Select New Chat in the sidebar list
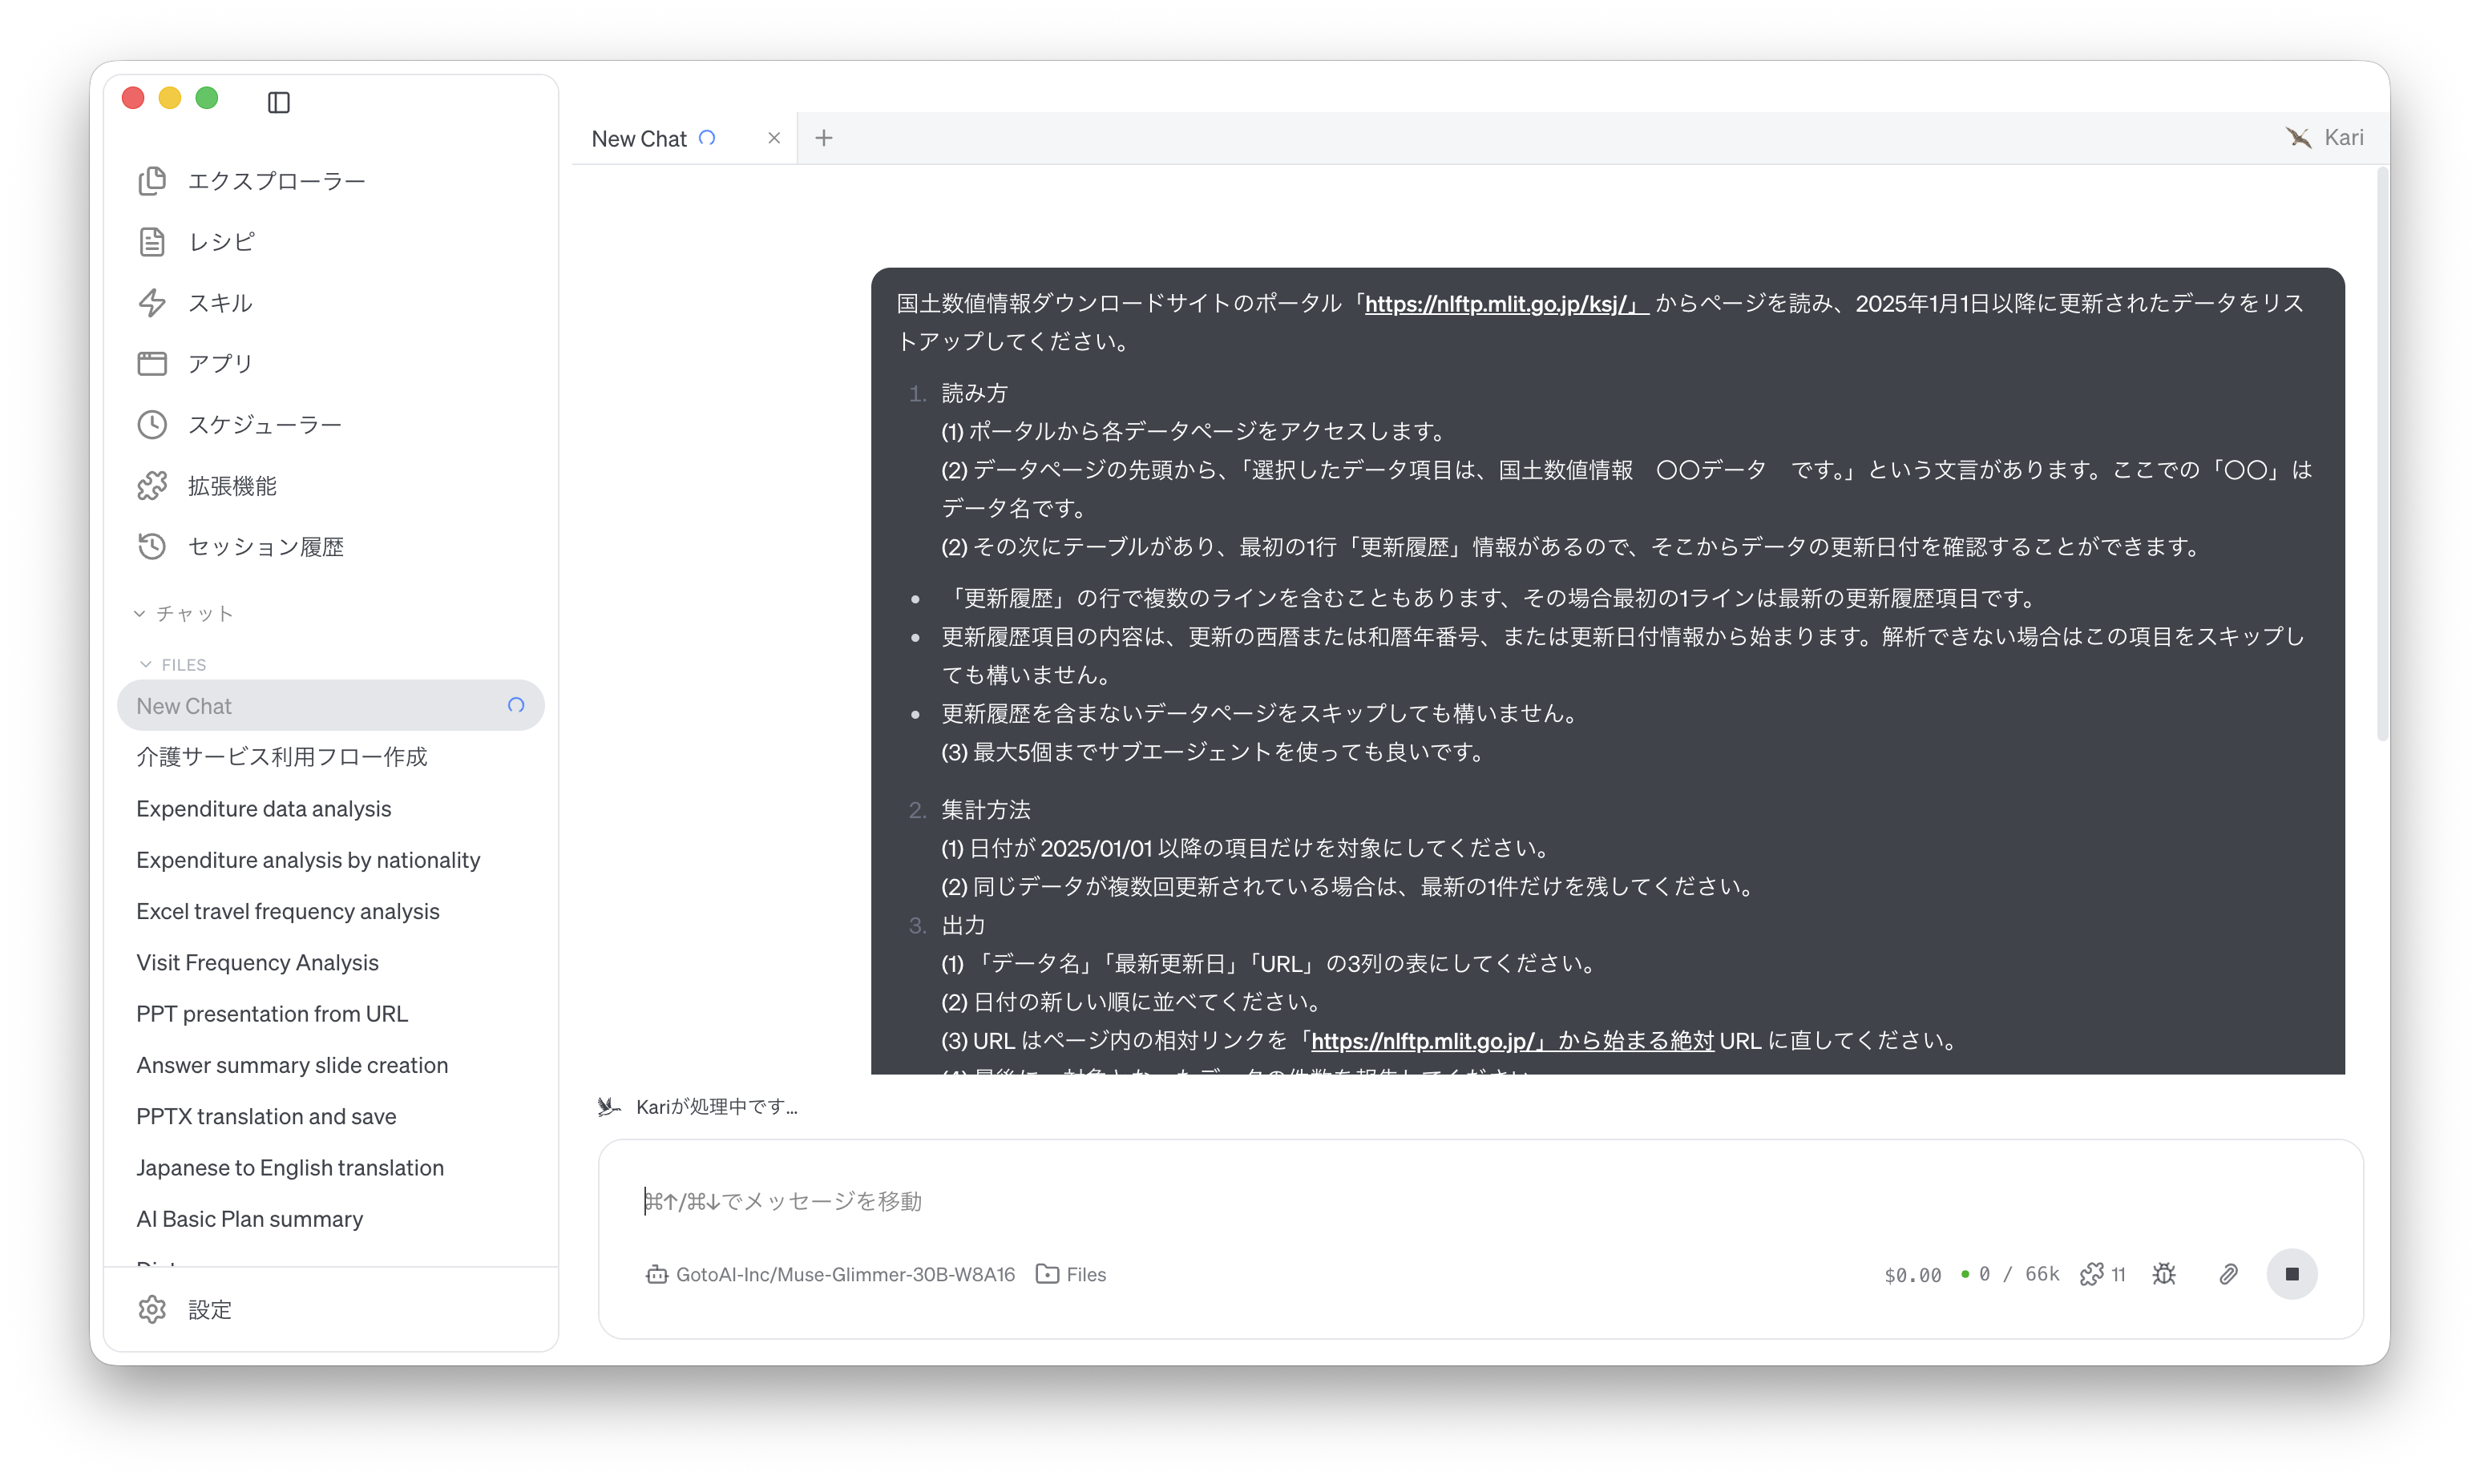Image resolution: width=2480 pixels, height=1484 pixels. 330,705
